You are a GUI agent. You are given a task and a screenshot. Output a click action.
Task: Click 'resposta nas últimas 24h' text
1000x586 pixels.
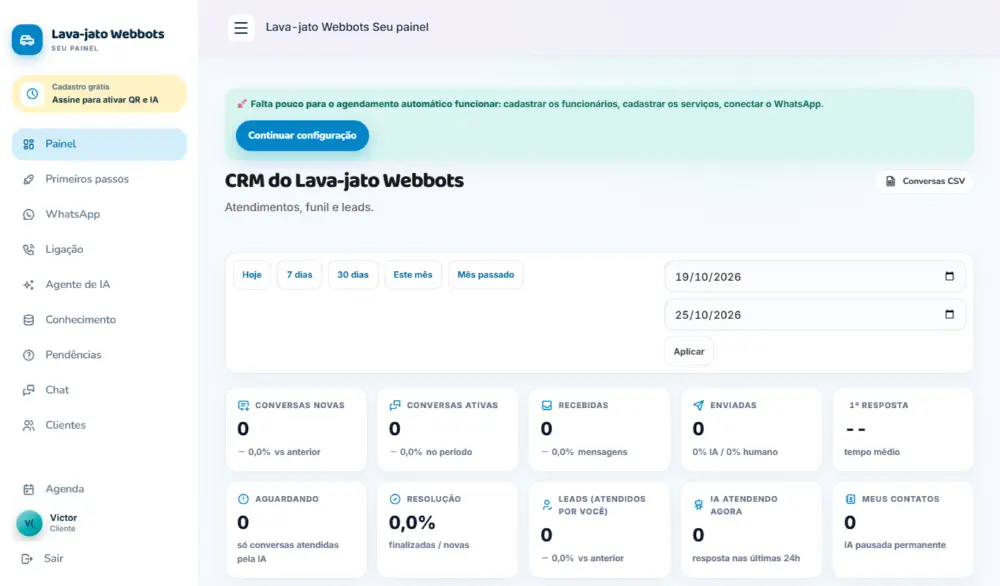click(746, 559)
